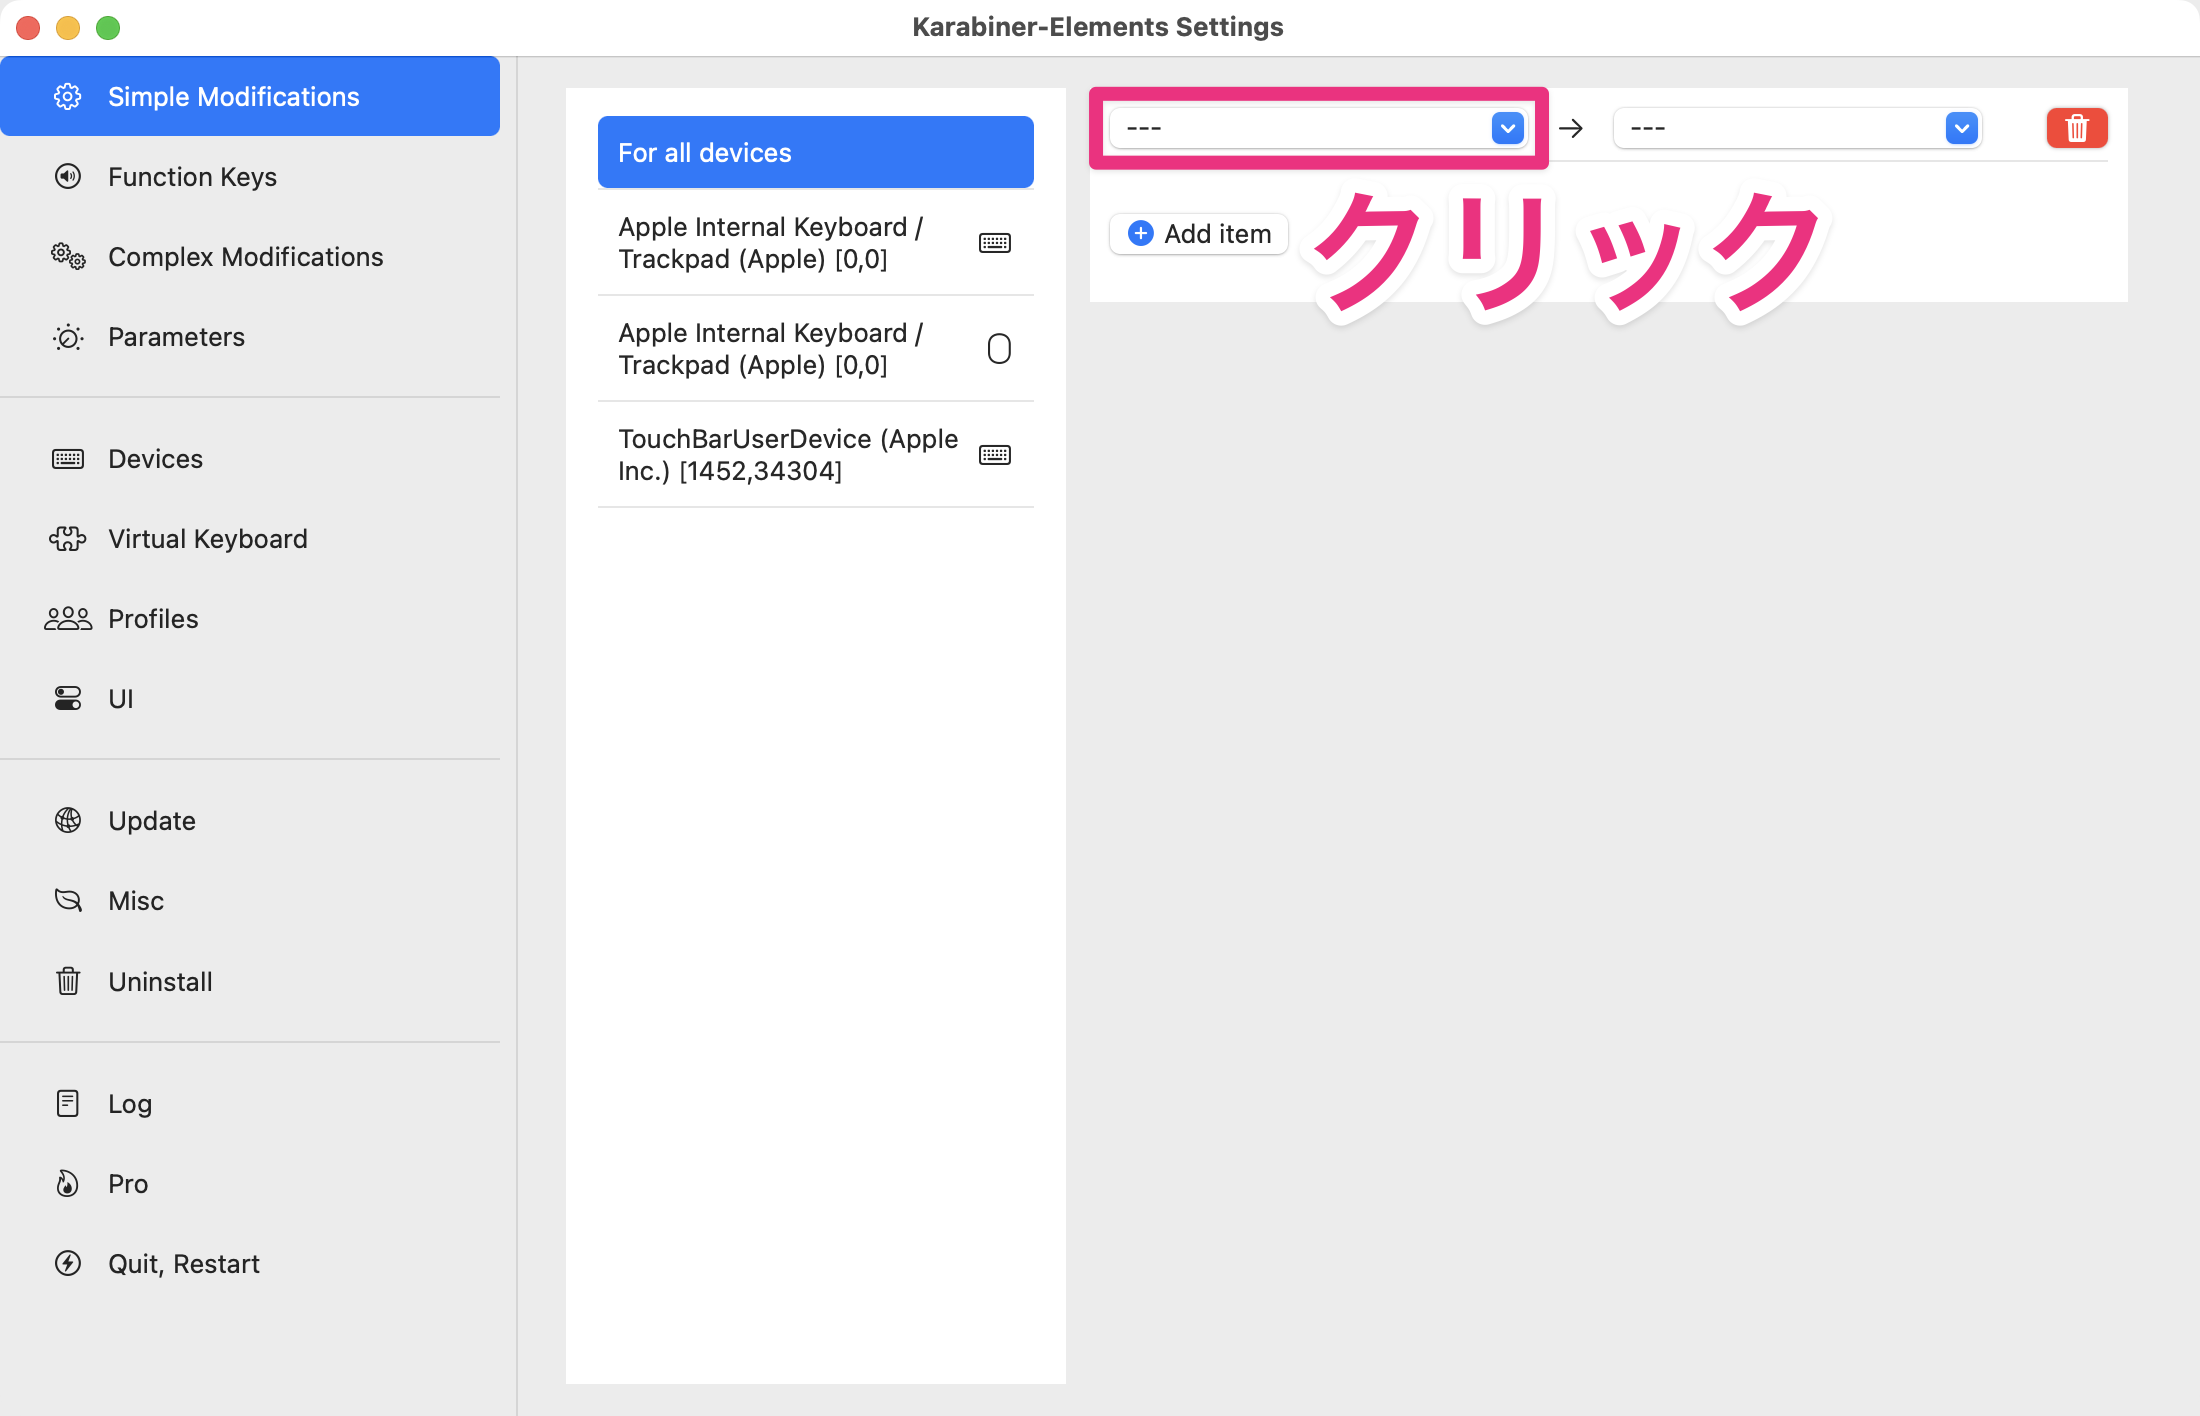Click the mouse icon on second Apple Internal Keyboard entry
Screen dimensions: 2200x1416
coord(999,348)
